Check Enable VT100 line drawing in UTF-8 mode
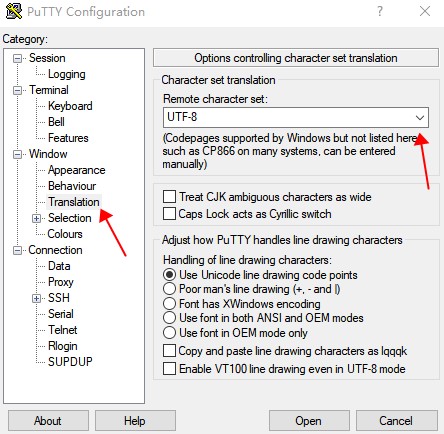 (x=169, y=369)
